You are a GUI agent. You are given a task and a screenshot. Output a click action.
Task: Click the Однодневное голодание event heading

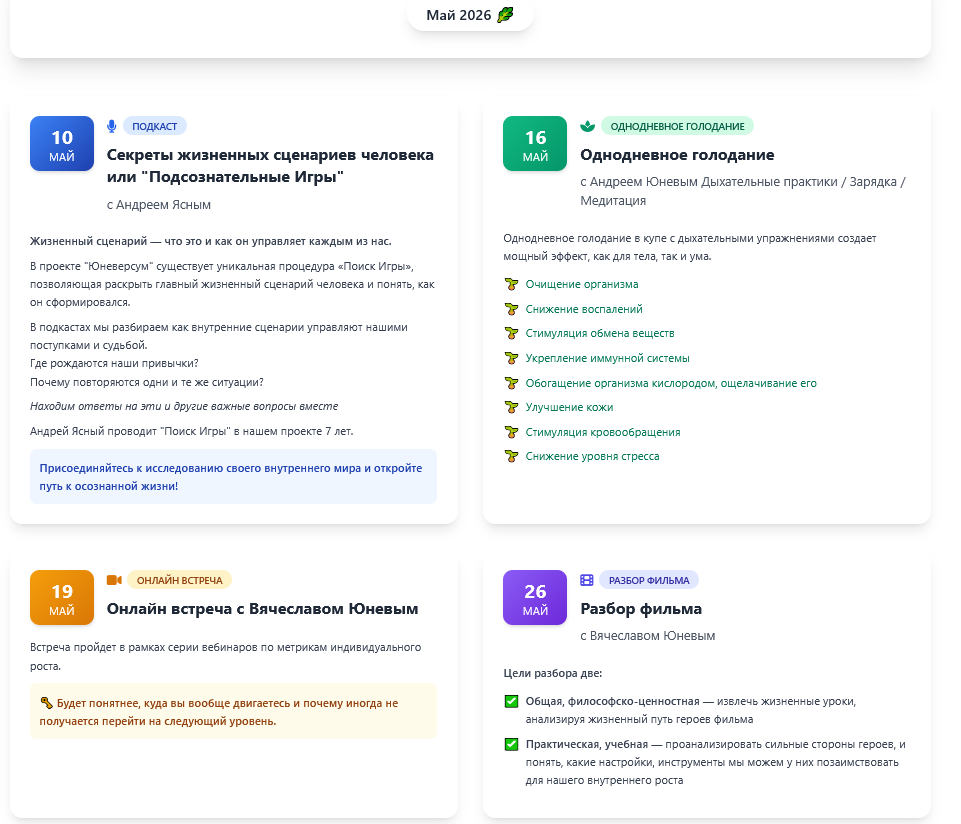pos(677,155)
